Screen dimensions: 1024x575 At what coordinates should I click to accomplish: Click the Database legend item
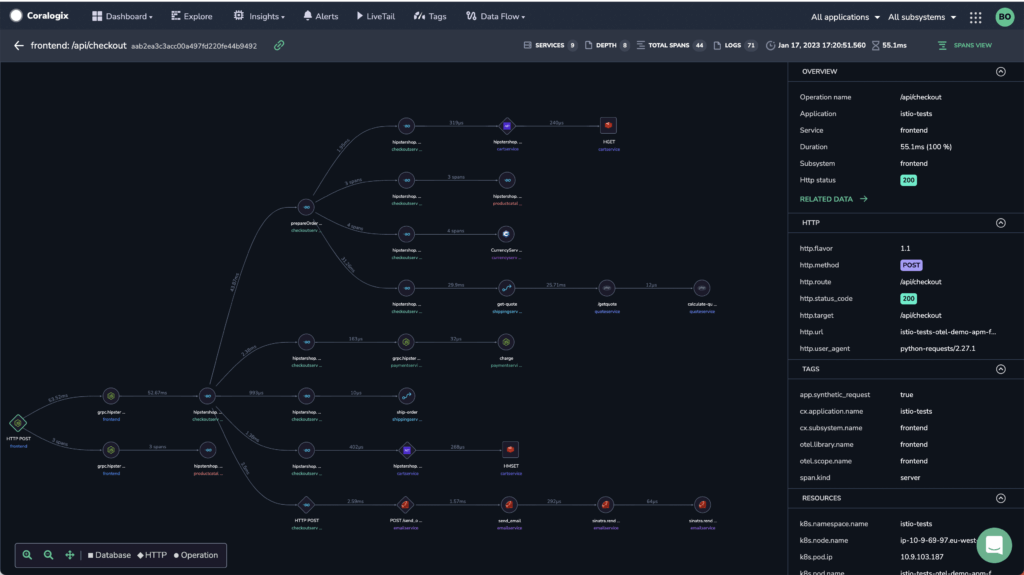[x=109, y=555]
